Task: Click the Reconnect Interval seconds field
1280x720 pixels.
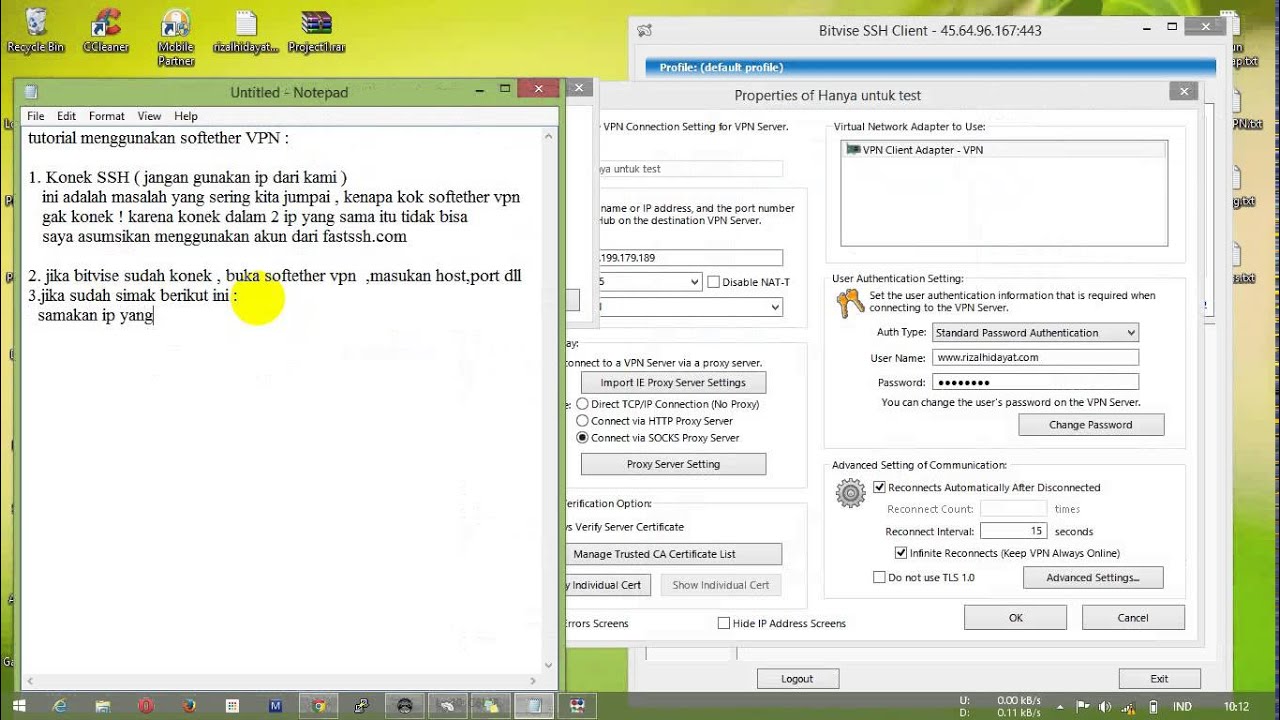Action: click(x=1013, y=531)
